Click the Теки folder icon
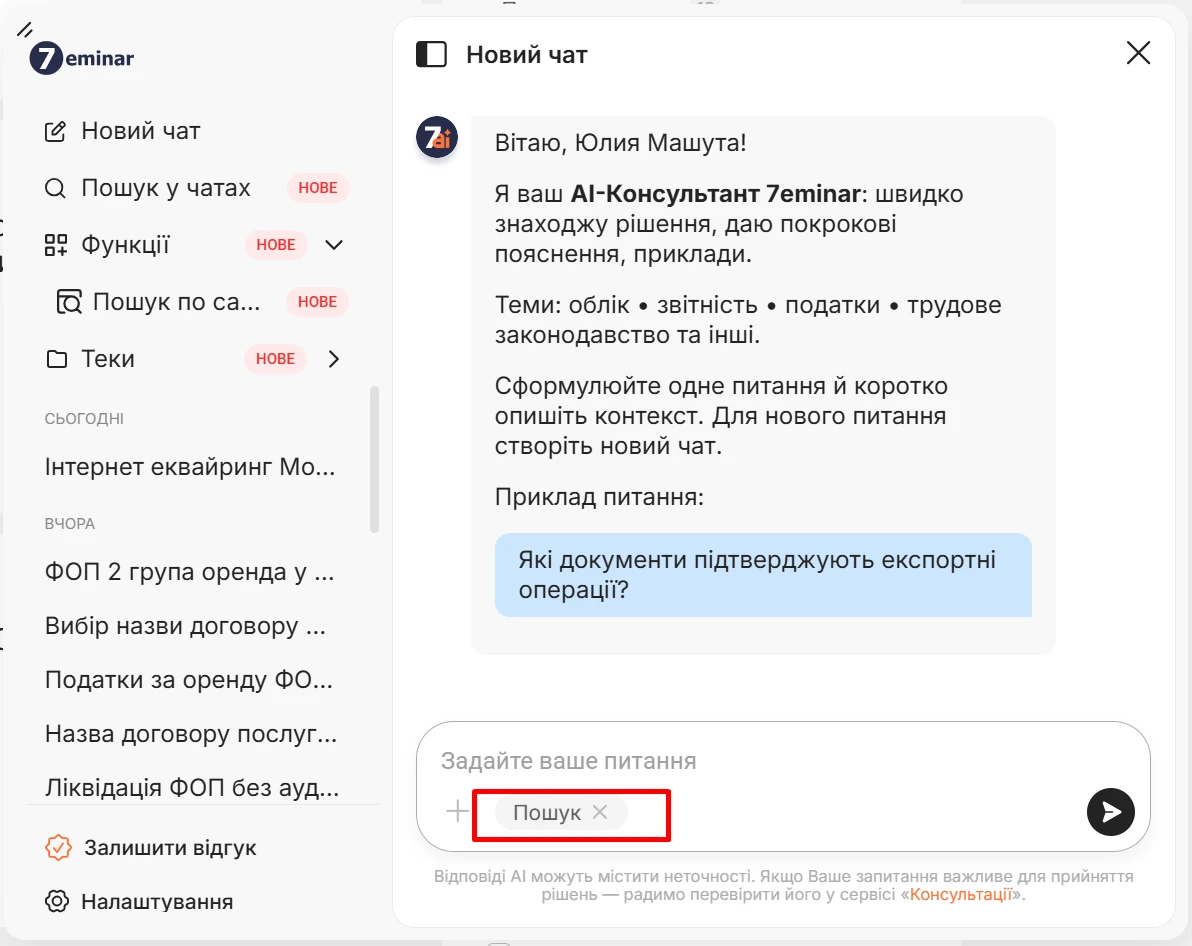This screenshot has height=946, width=1192. click(56, 359)
